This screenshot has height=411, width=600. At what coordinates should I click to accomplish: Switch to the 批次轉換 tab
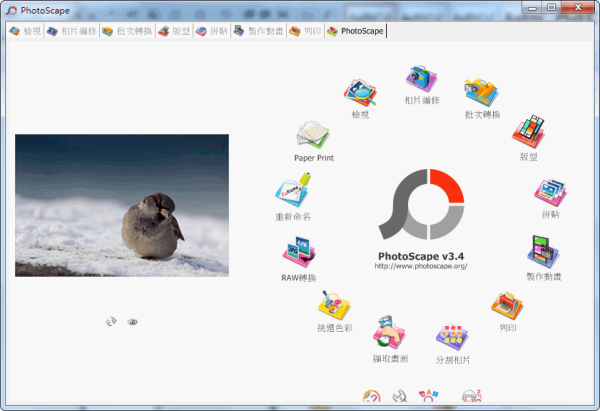pos(127,32)
